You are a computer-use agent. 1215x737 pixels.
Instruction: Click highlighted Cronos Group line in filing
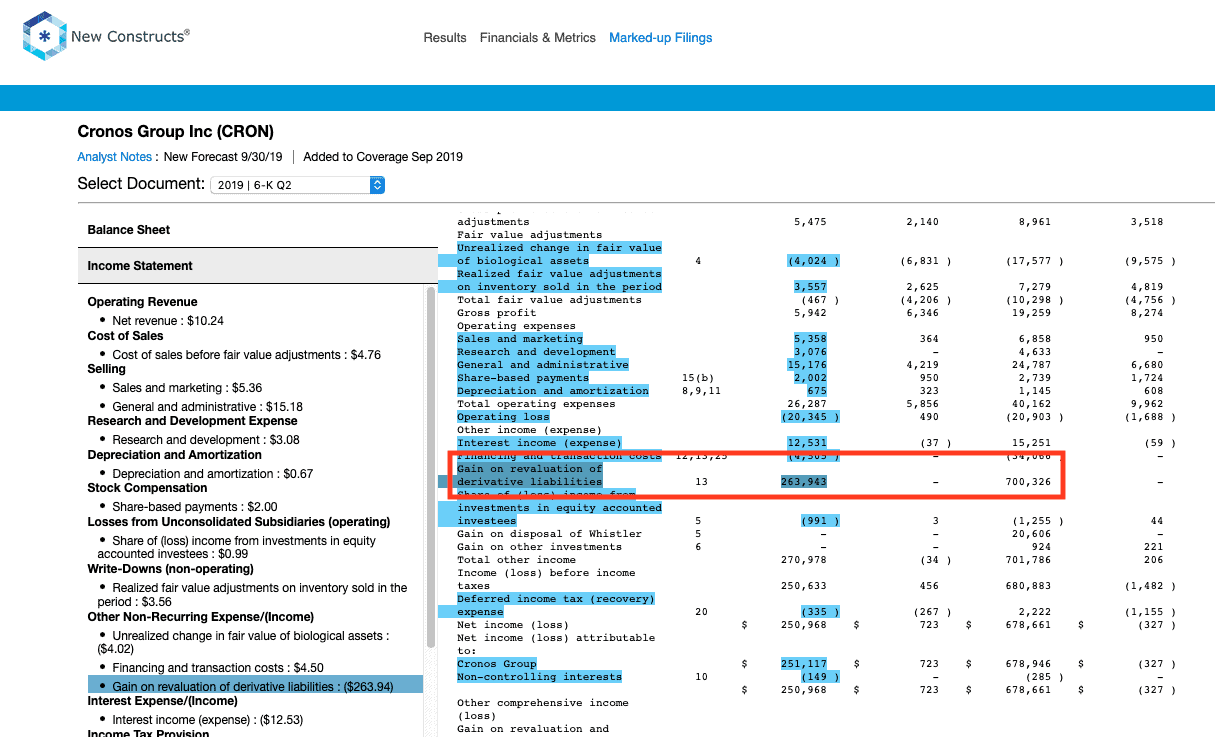tap(497, 664)
